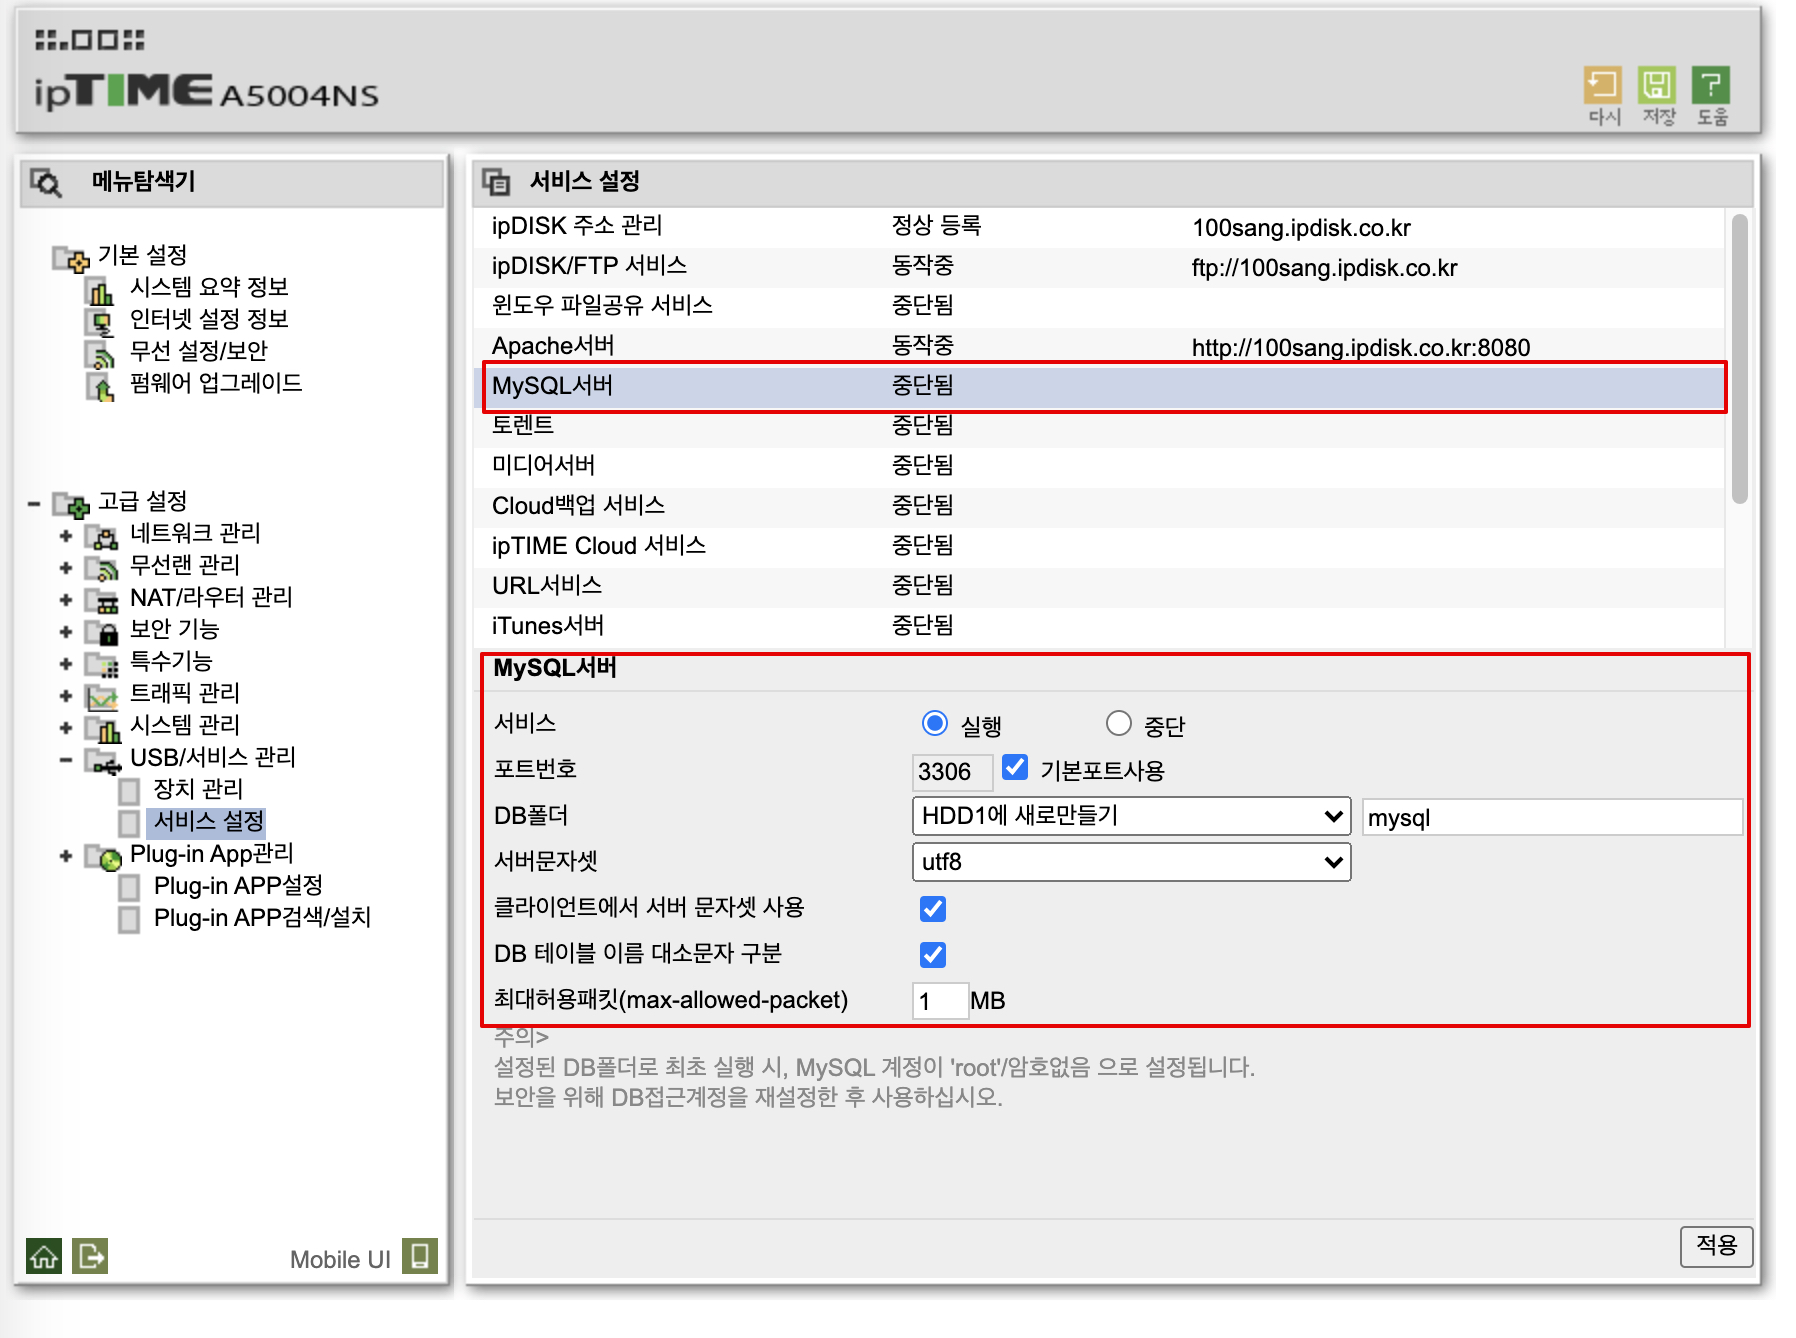The height and width of the screenshot is (1338, 1796).
Task: Open the DB폴더 HDD1에 새로만들기 dropdown
Action: click(x=1131, y=816)
